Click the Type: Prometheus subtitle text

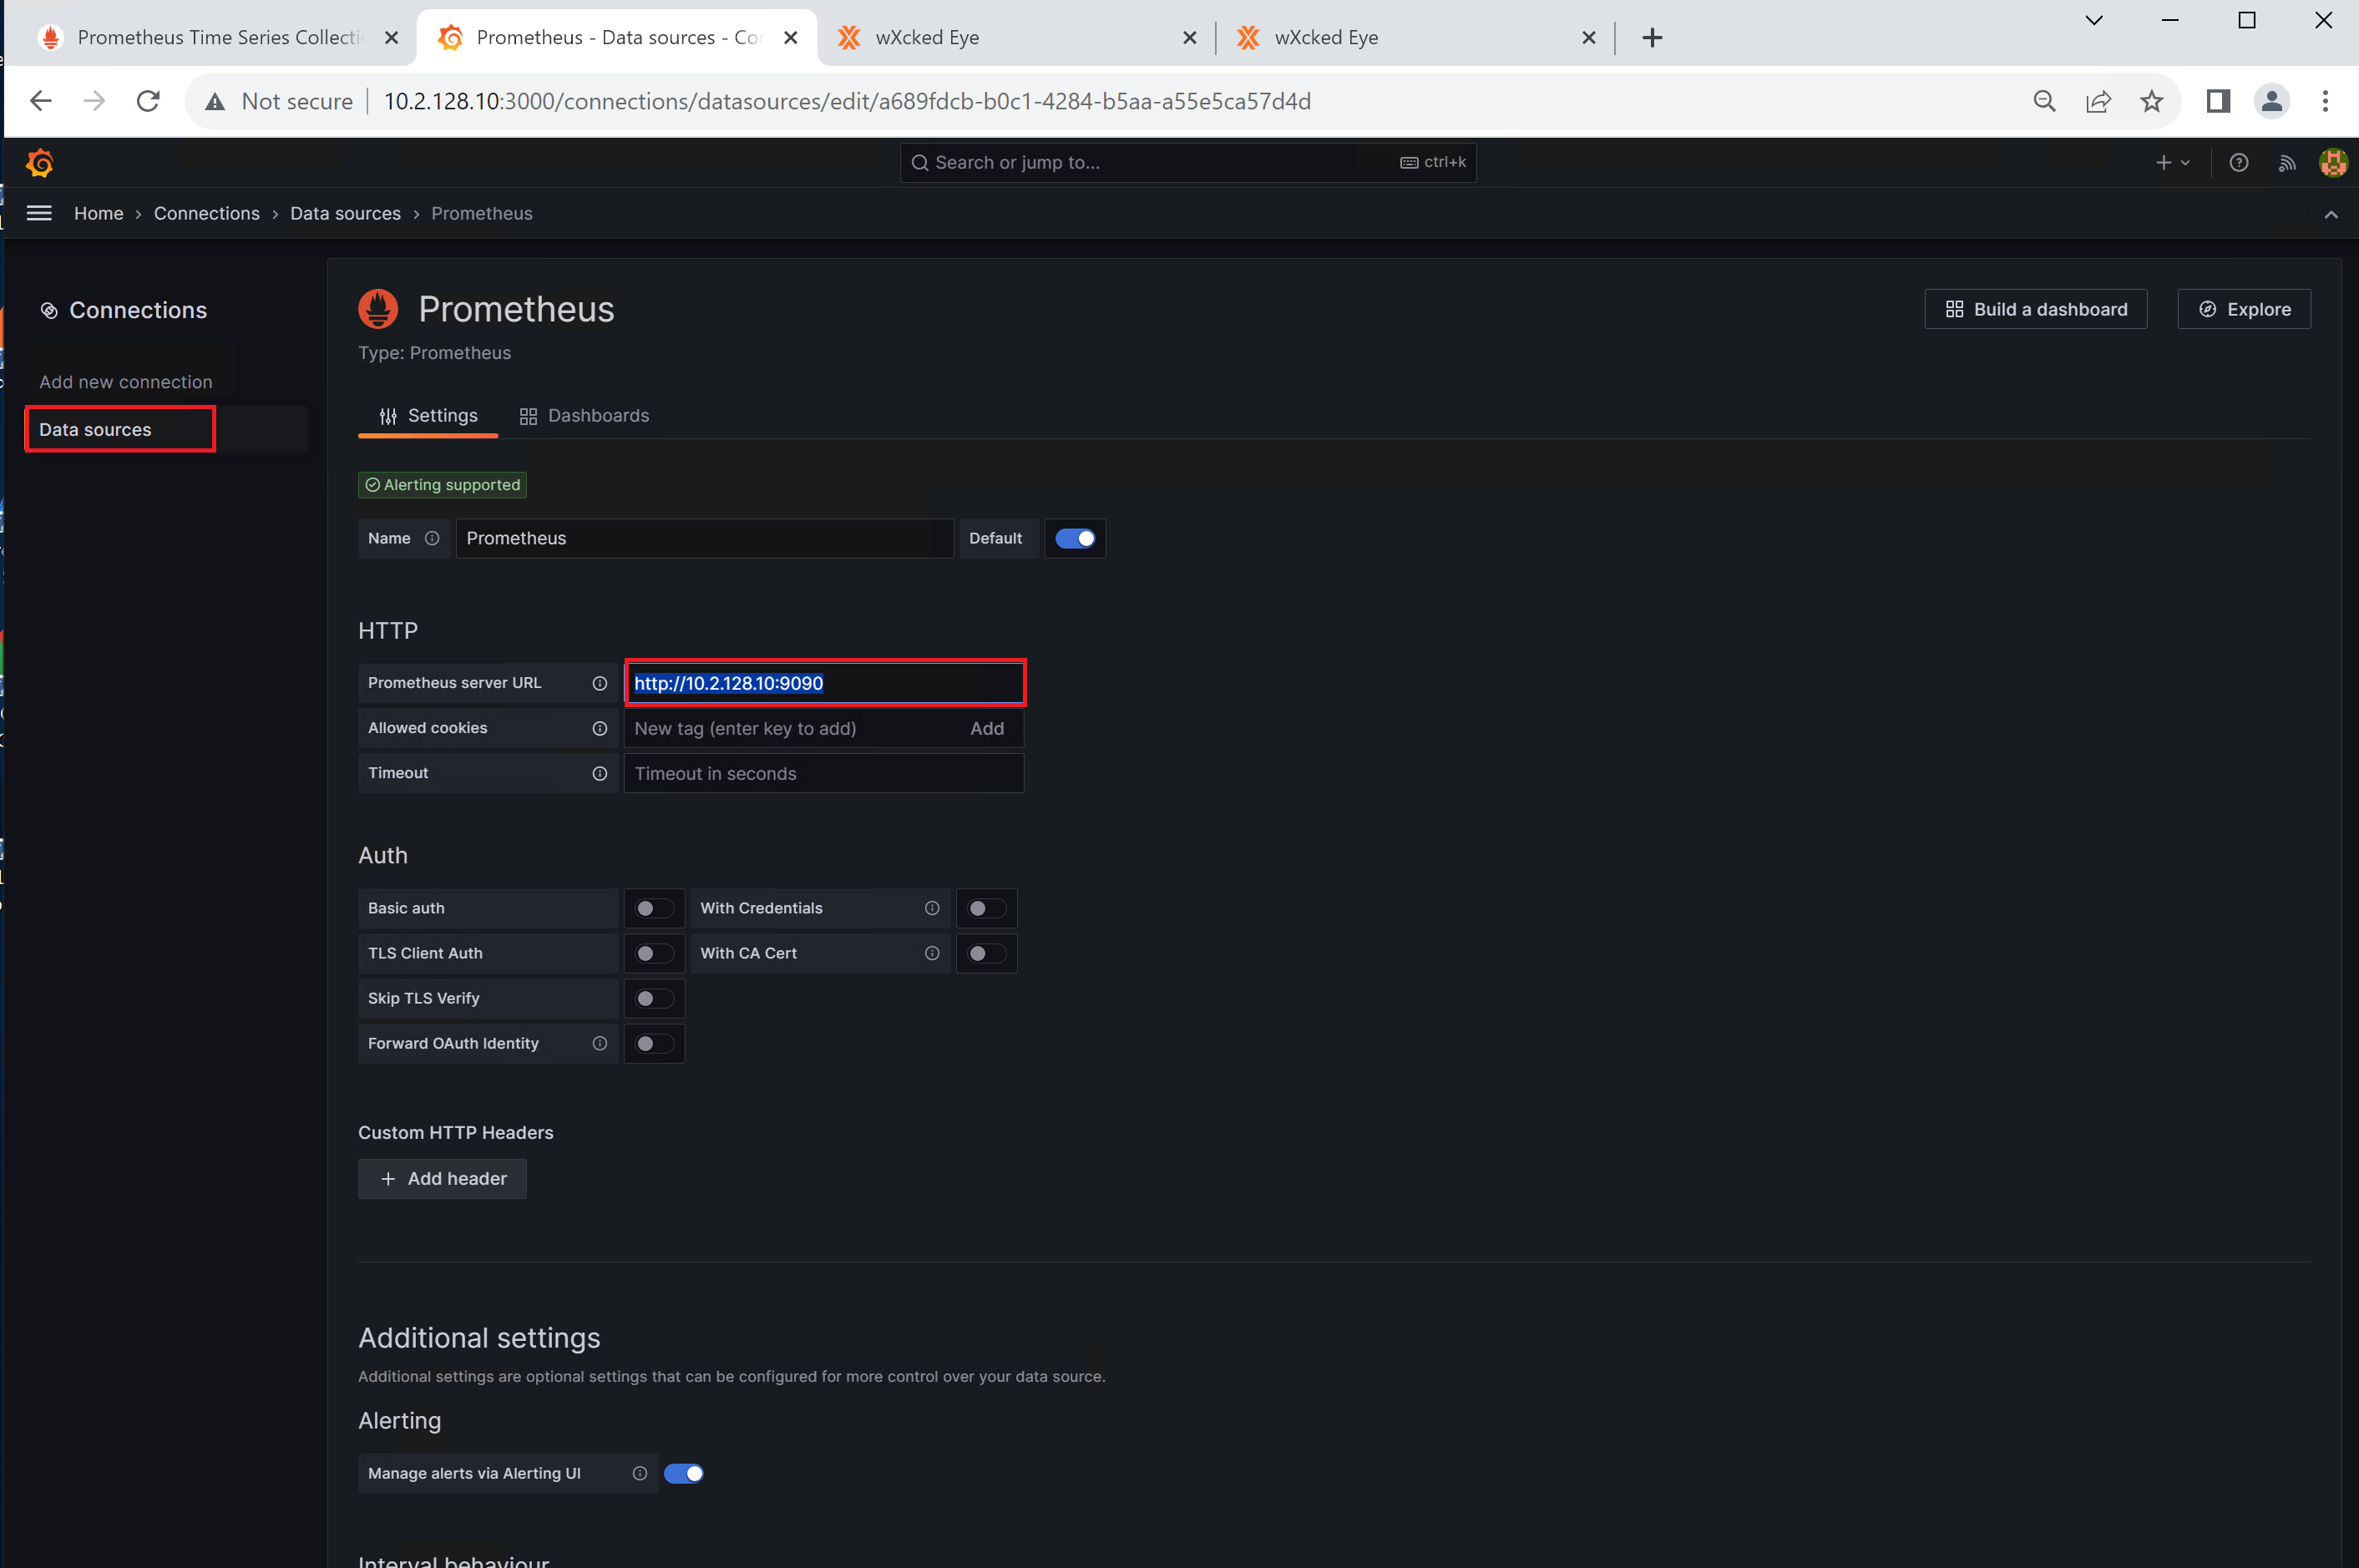[434, 353]
